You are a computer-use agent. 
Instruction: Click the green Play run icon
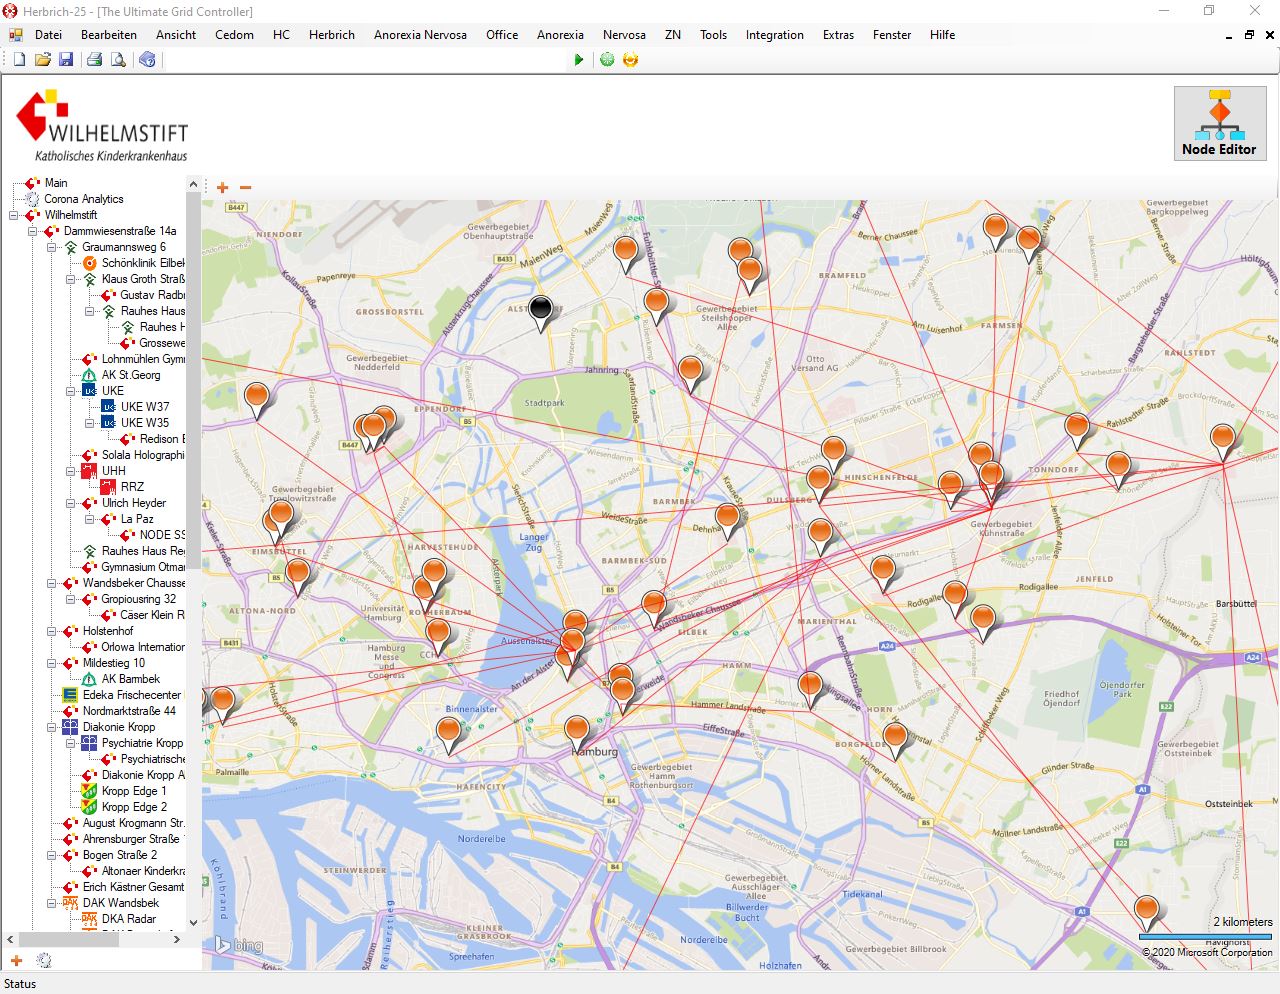click(x=579, y=60)
